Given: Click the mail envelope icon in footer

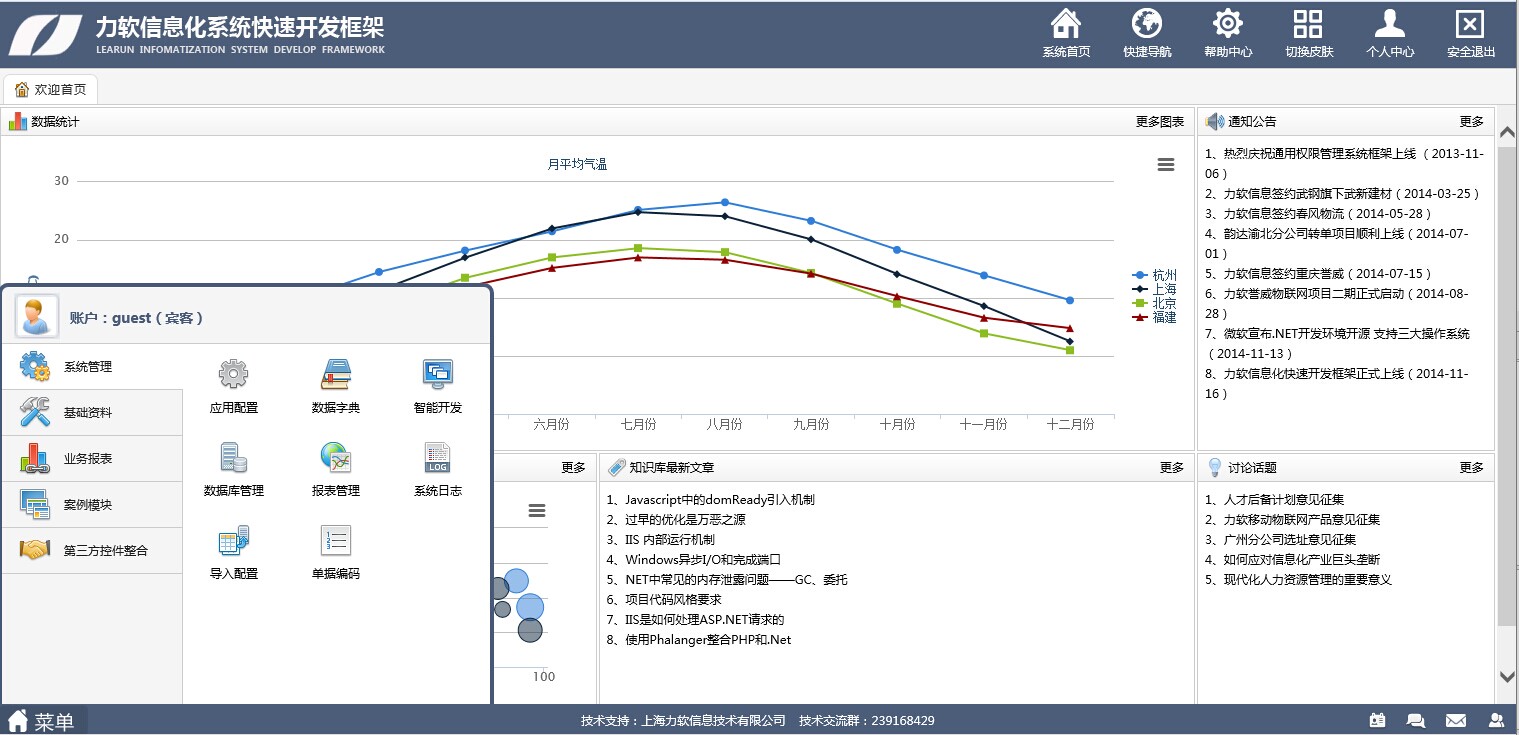Looking at the screenshot, I should click(x=1456, y=720).
